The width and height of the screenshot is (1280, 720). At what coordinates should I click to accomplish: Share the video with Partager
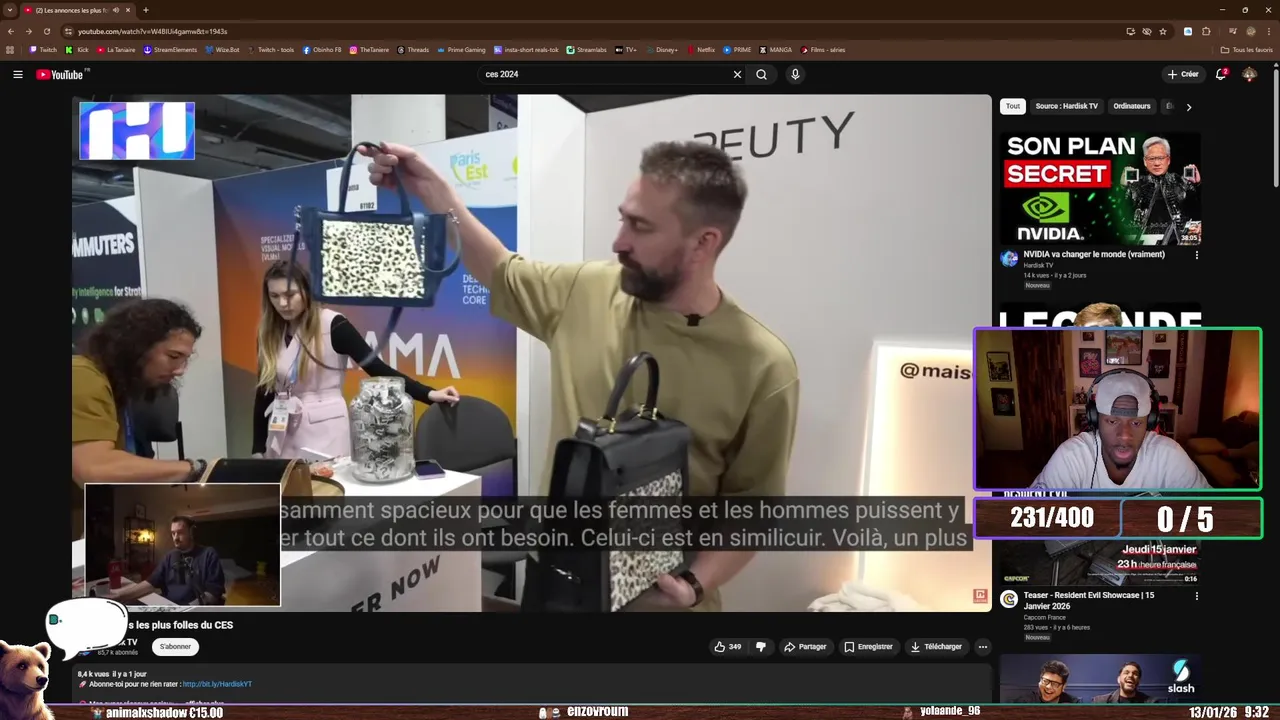[x=805, y=647]
